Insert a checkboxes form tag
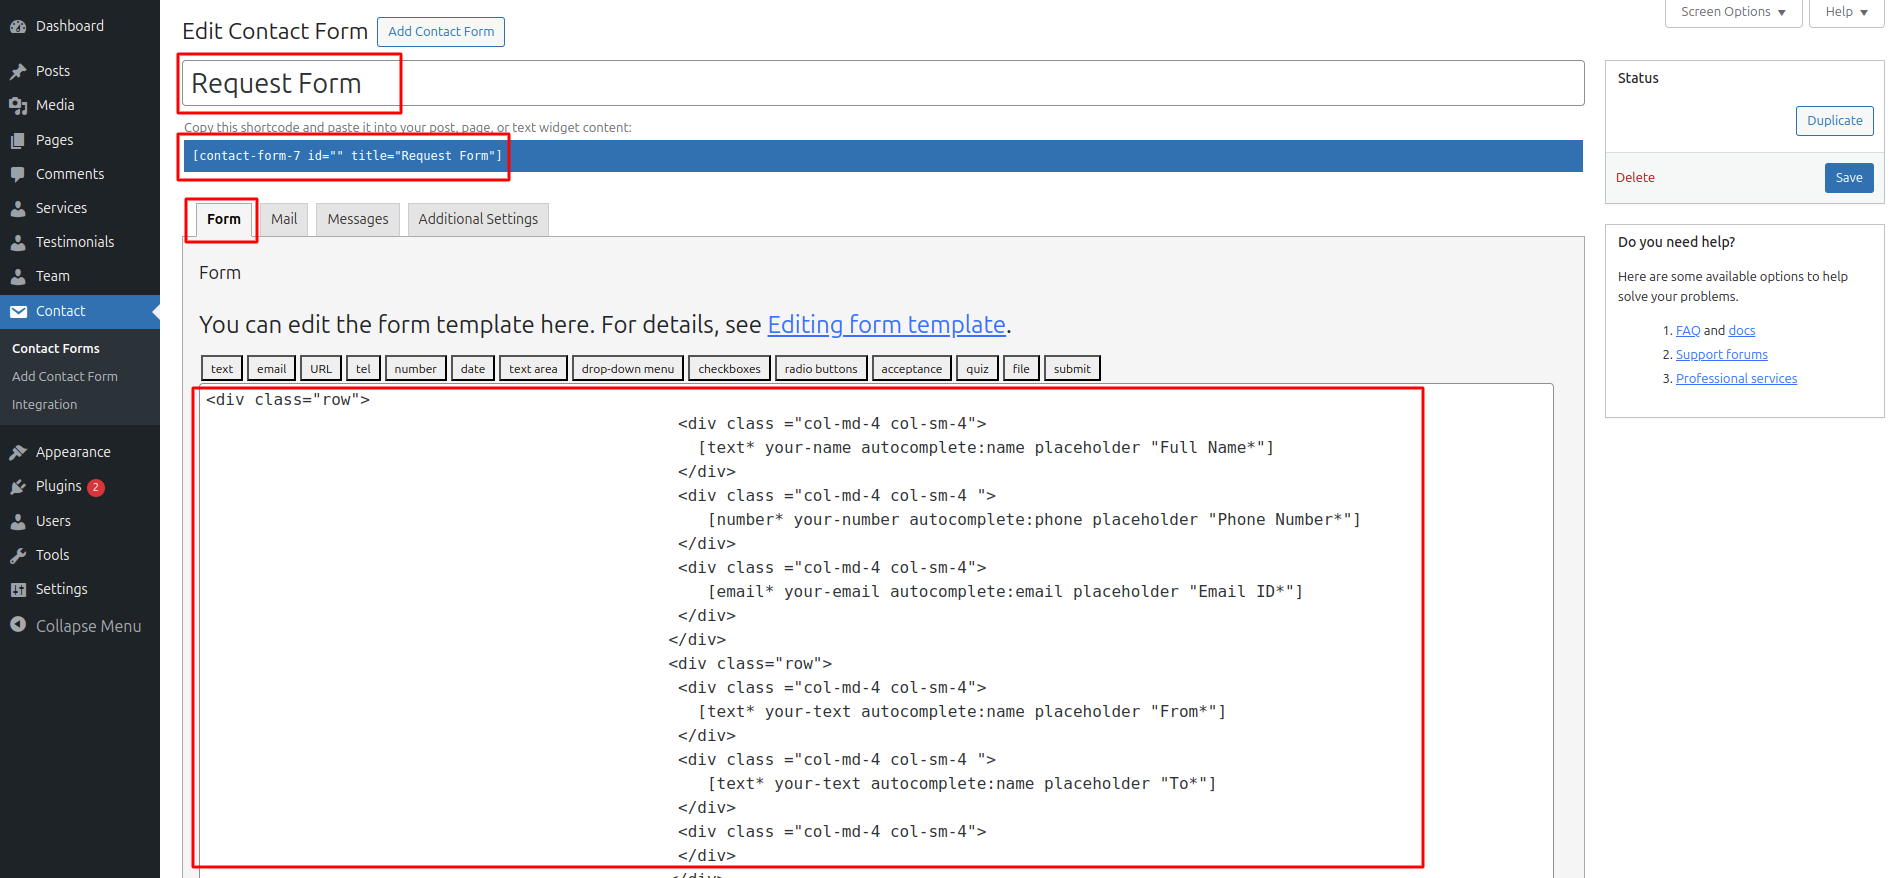The width and height of the screenshot is (1904, 878). point(729,369)
